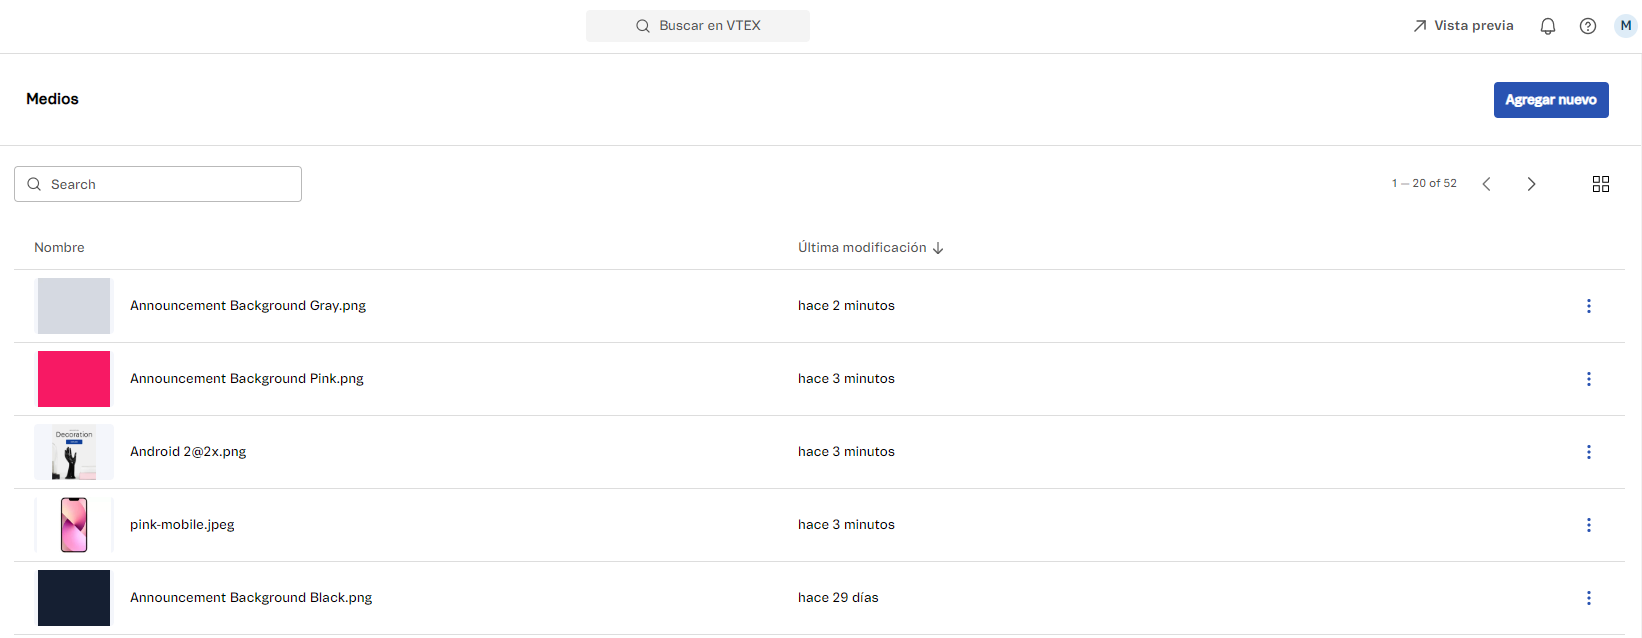Open the pink-mobile.jpeg phone thumbnail
This screenshot has height=638, width=1642.
coord(74,525)
